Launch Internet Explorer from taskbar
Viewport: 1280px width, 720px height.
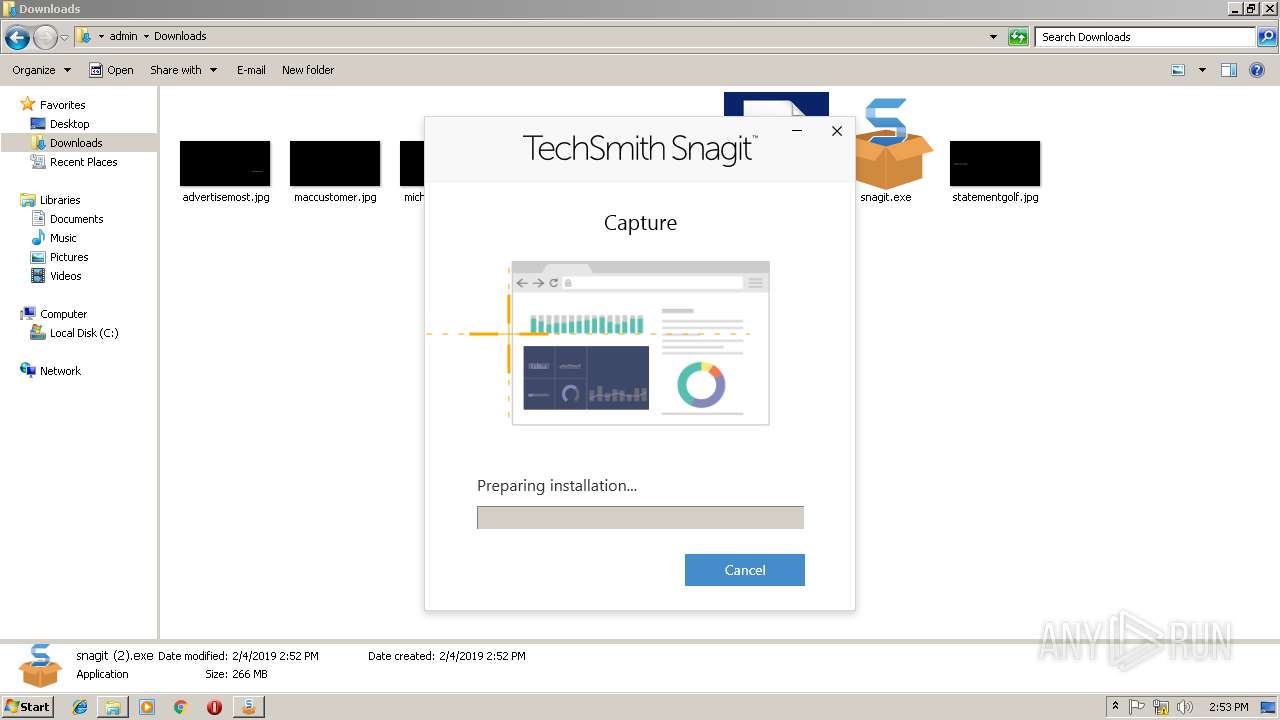pyautogui.click(x=80, y=707)
